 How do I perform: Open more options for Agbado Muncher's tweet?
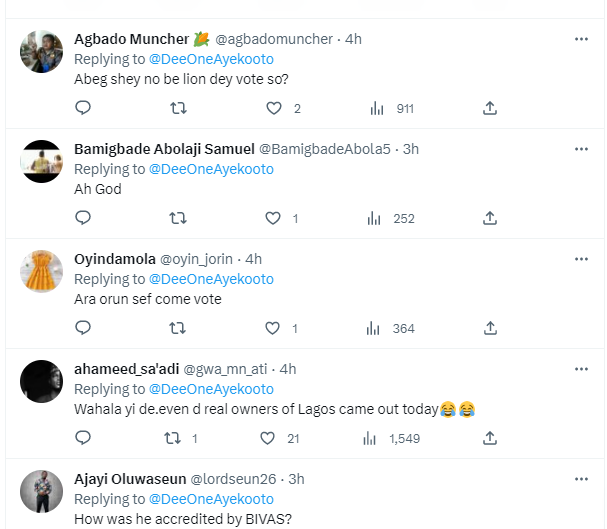(581, 39)
